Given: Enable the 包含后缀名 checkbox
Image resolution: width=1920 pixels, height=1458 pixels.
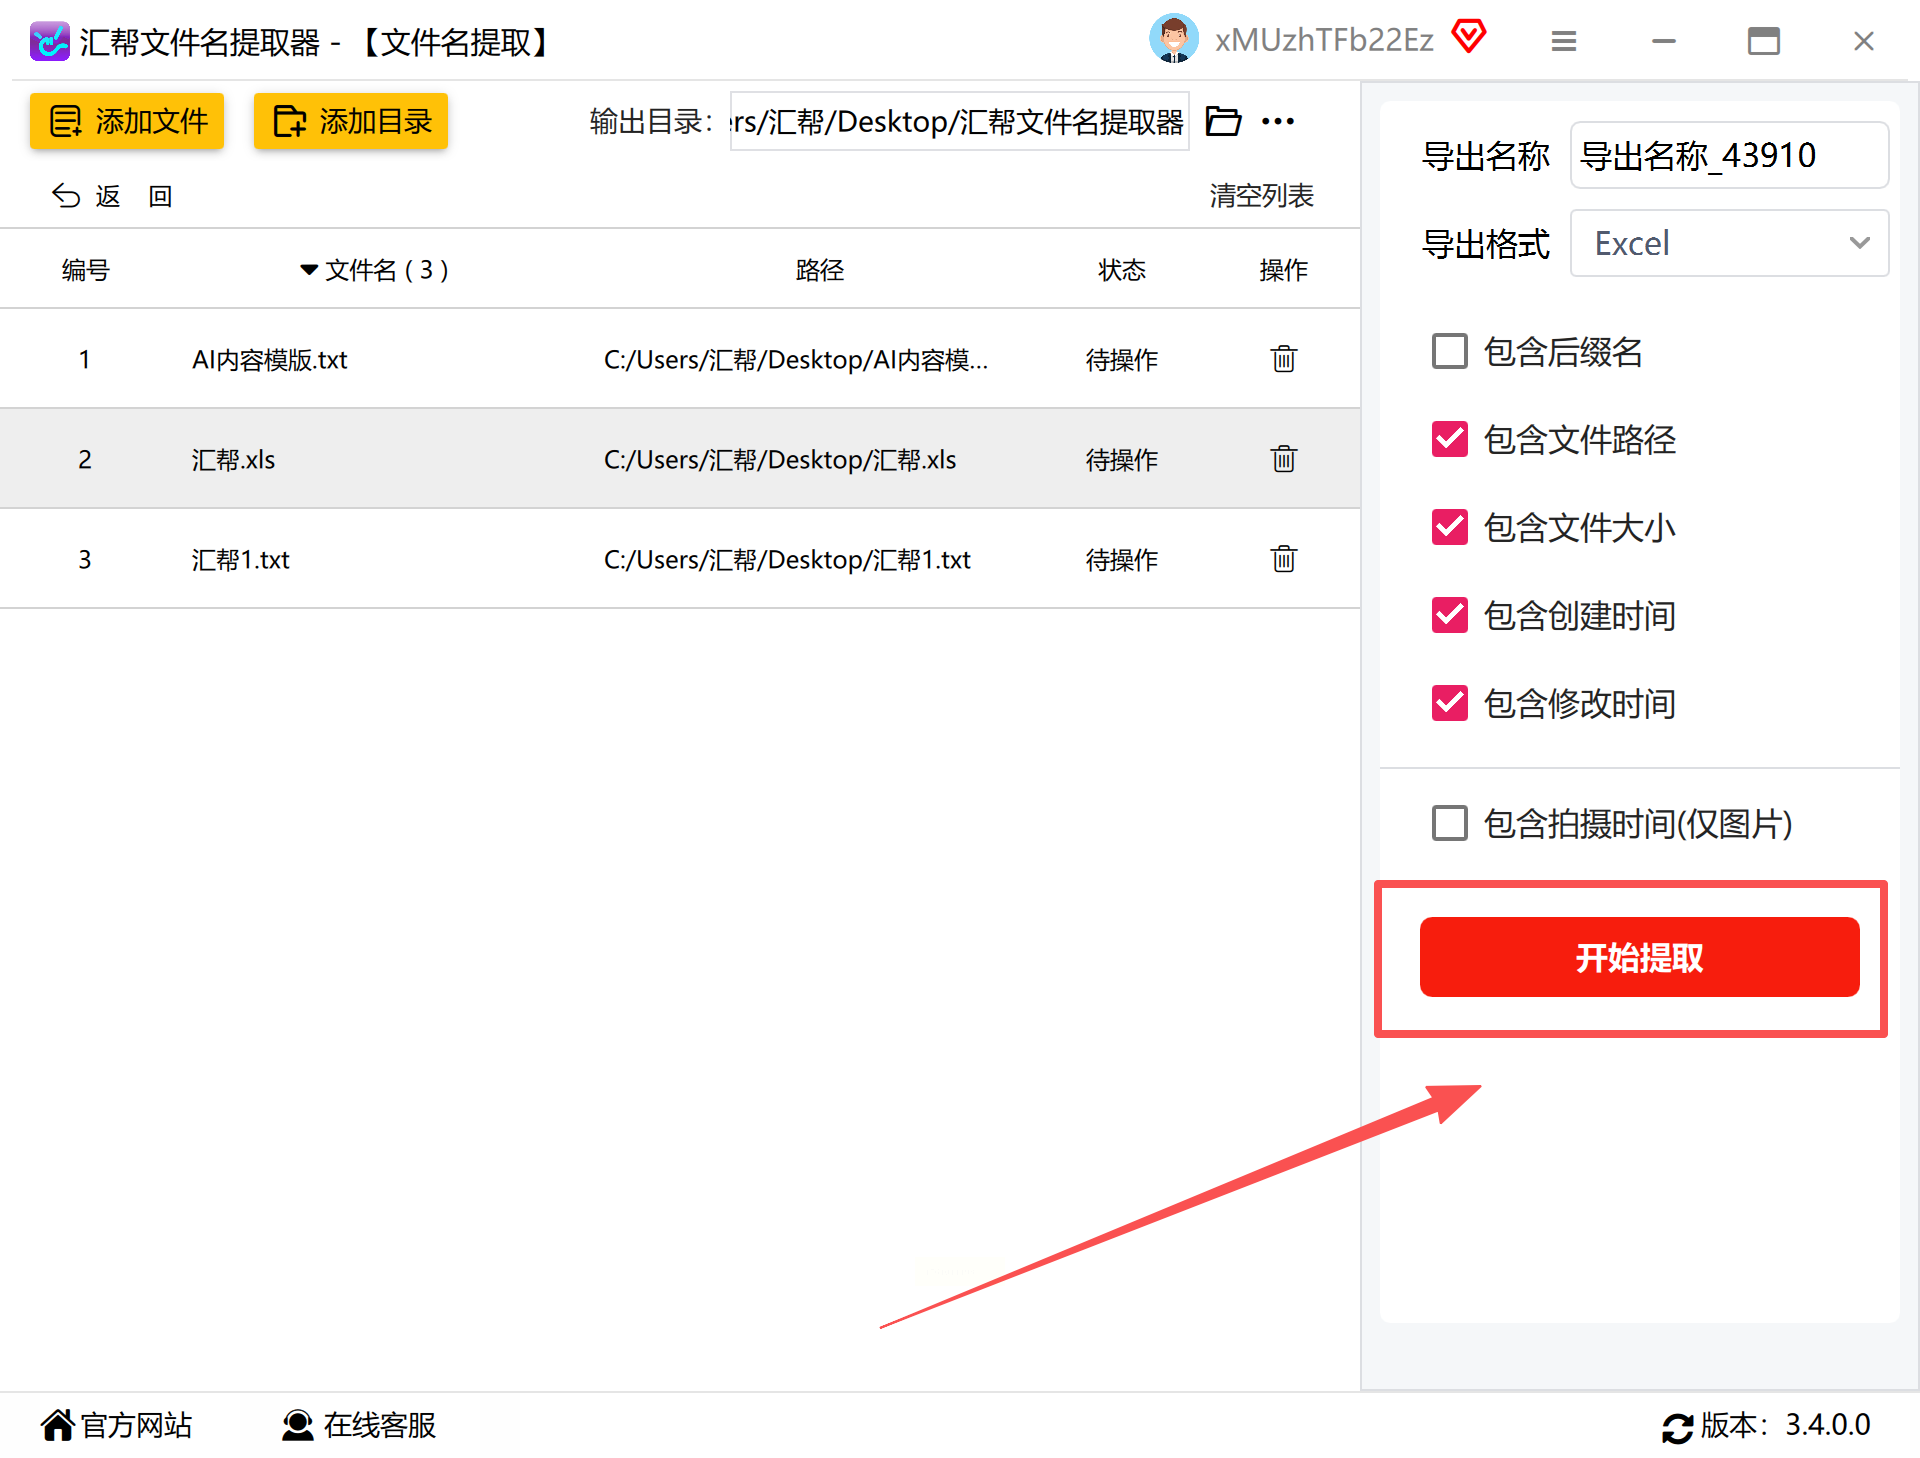Looking at the screenshot, I should pyautogui.click(x=1449, y=352).
